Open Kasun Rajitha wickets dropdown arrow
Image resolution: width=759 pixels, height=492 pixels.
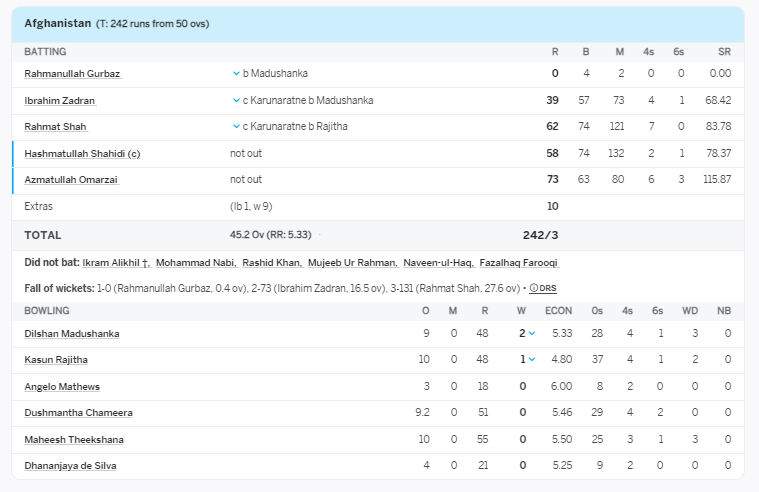coord(532,360)
